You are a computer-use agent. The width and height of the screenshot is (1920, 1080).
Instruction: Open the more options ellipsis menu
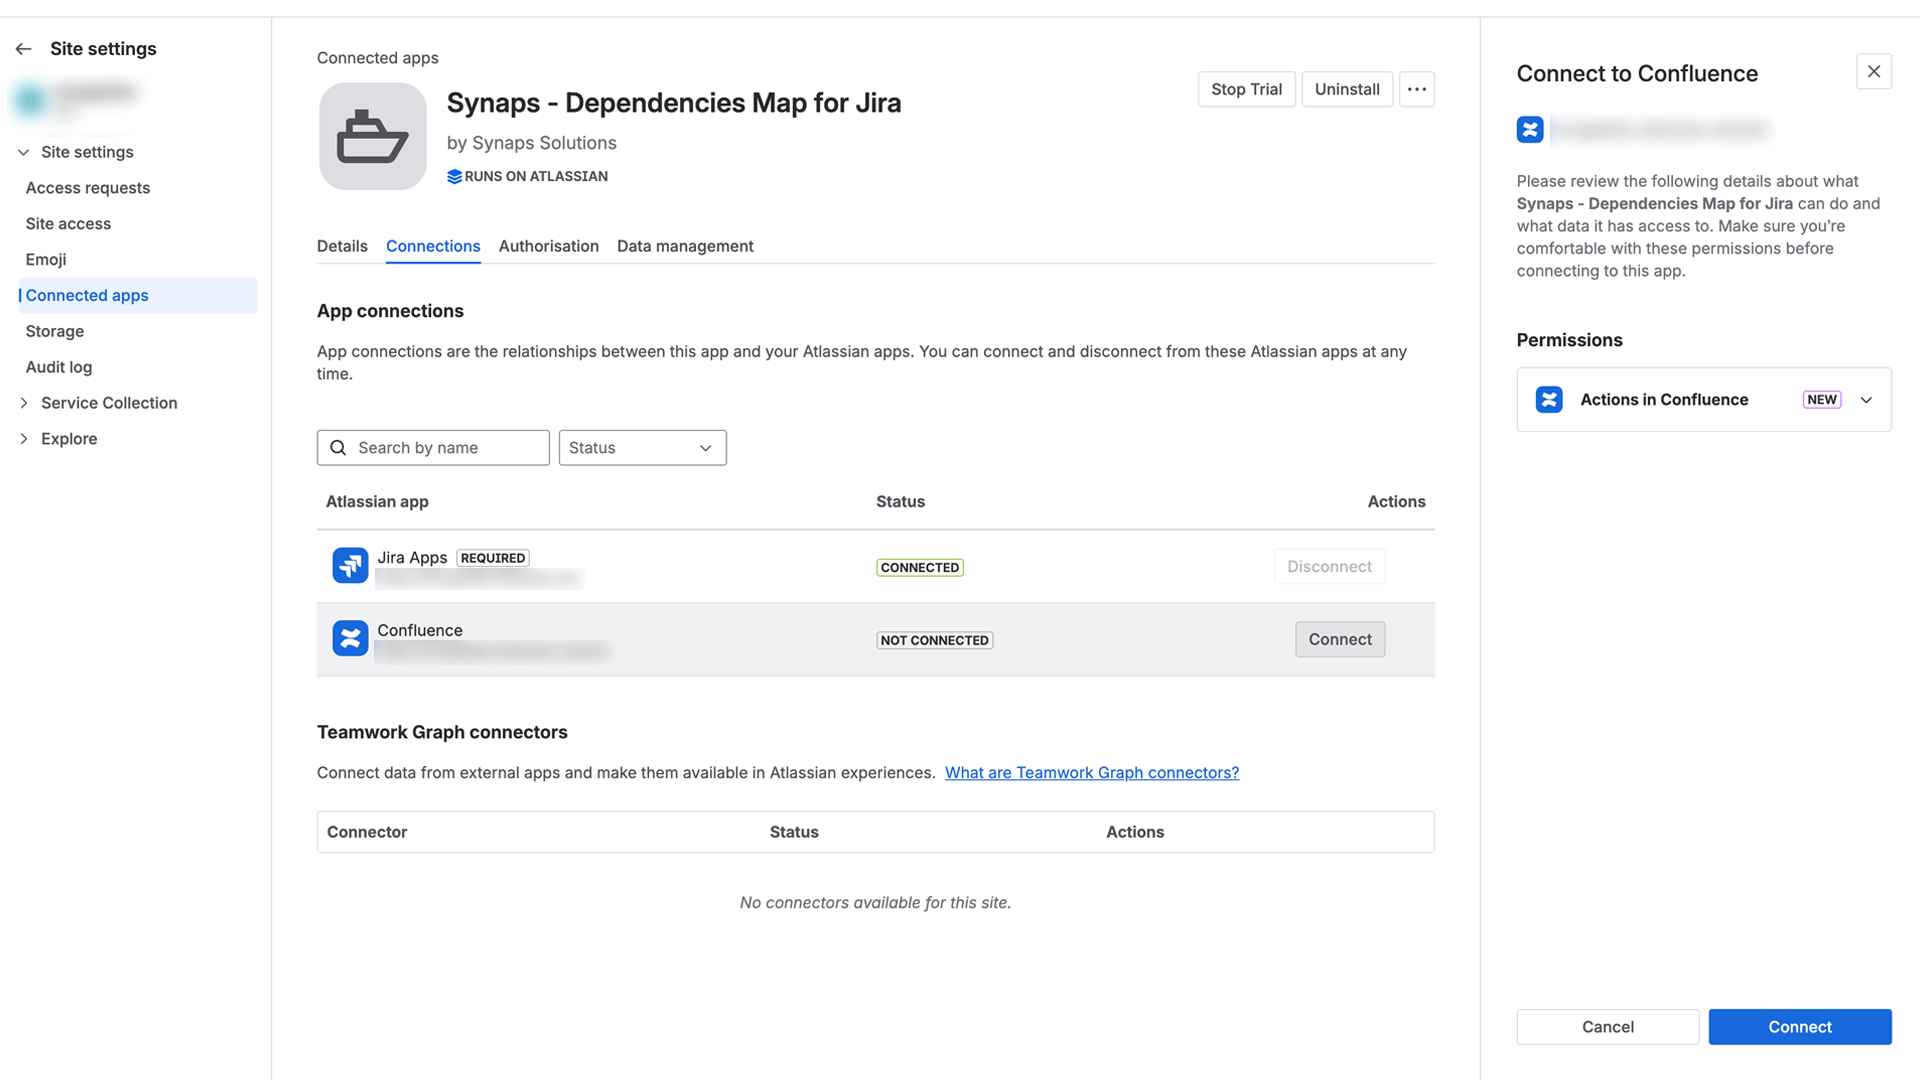click(1416, 90)
